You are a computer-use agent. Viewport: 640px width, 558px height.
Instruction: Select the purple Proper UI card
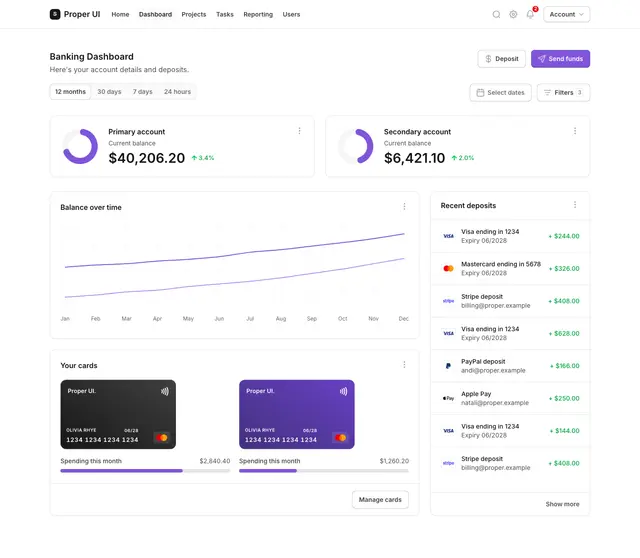[x=297, y=414]
